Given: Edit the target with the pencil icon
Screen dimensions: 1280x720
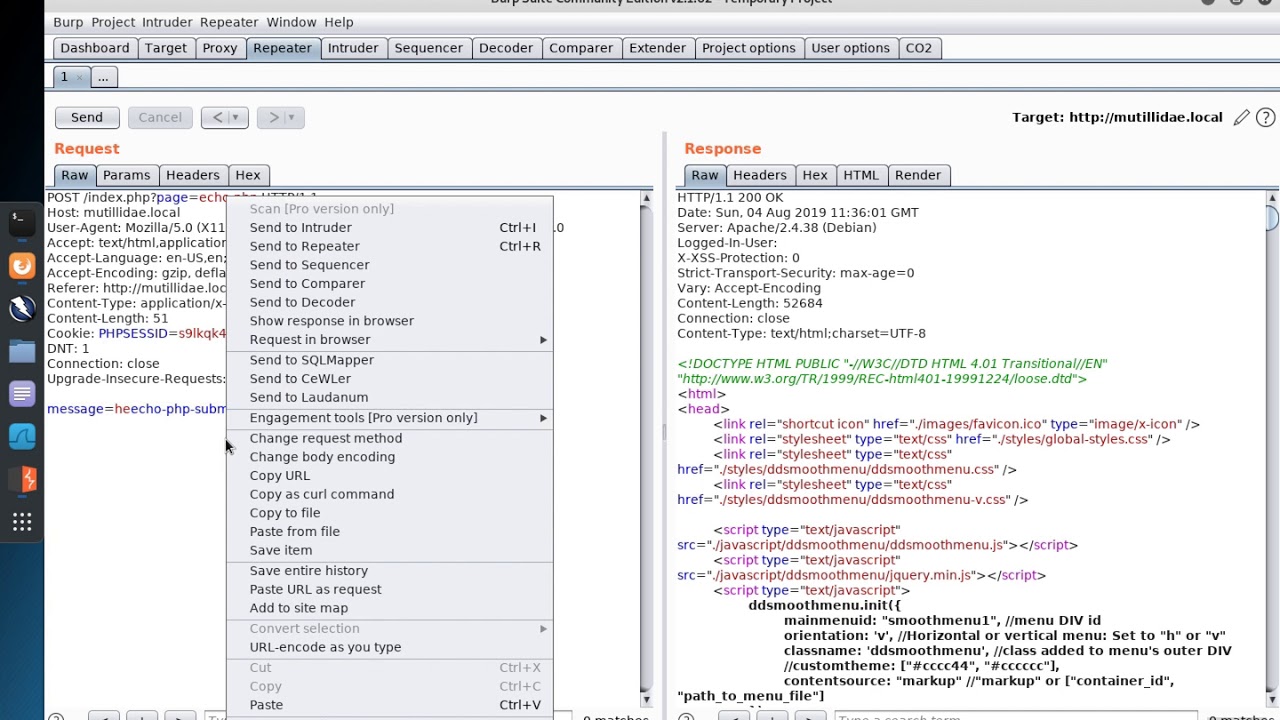Looking at the screenshot, I should click(x=1241, y=117).
